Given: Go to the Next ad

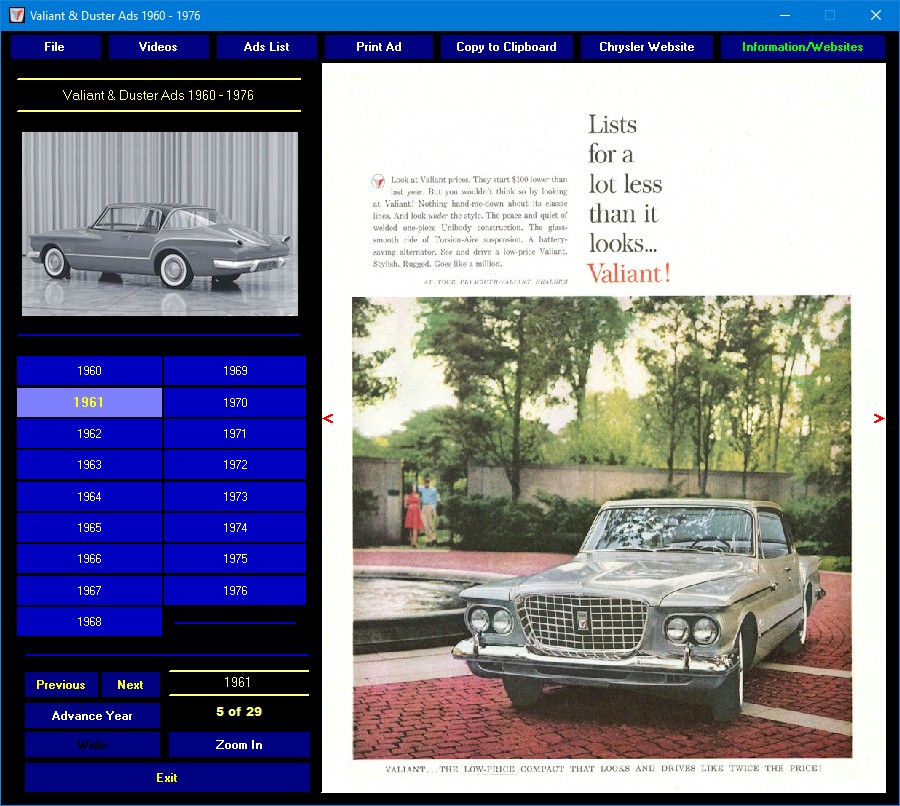Looking at the screenshot, I should click(130, 685).
